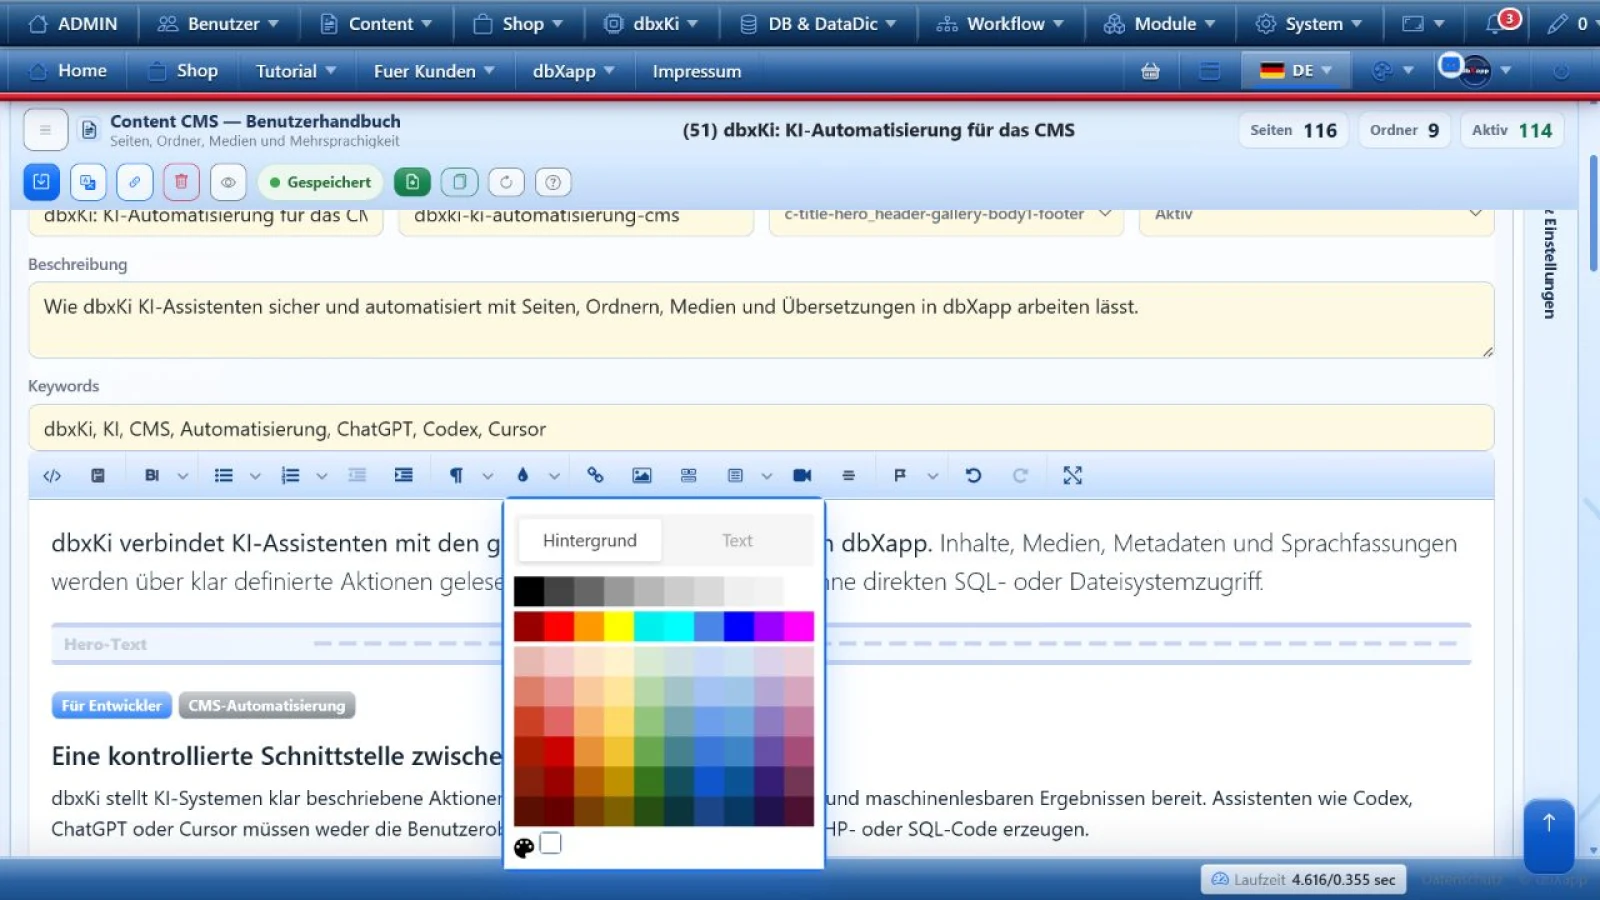The image size is (1600, 900).
Task: Switch to HTML source code view
Action: 52,476
